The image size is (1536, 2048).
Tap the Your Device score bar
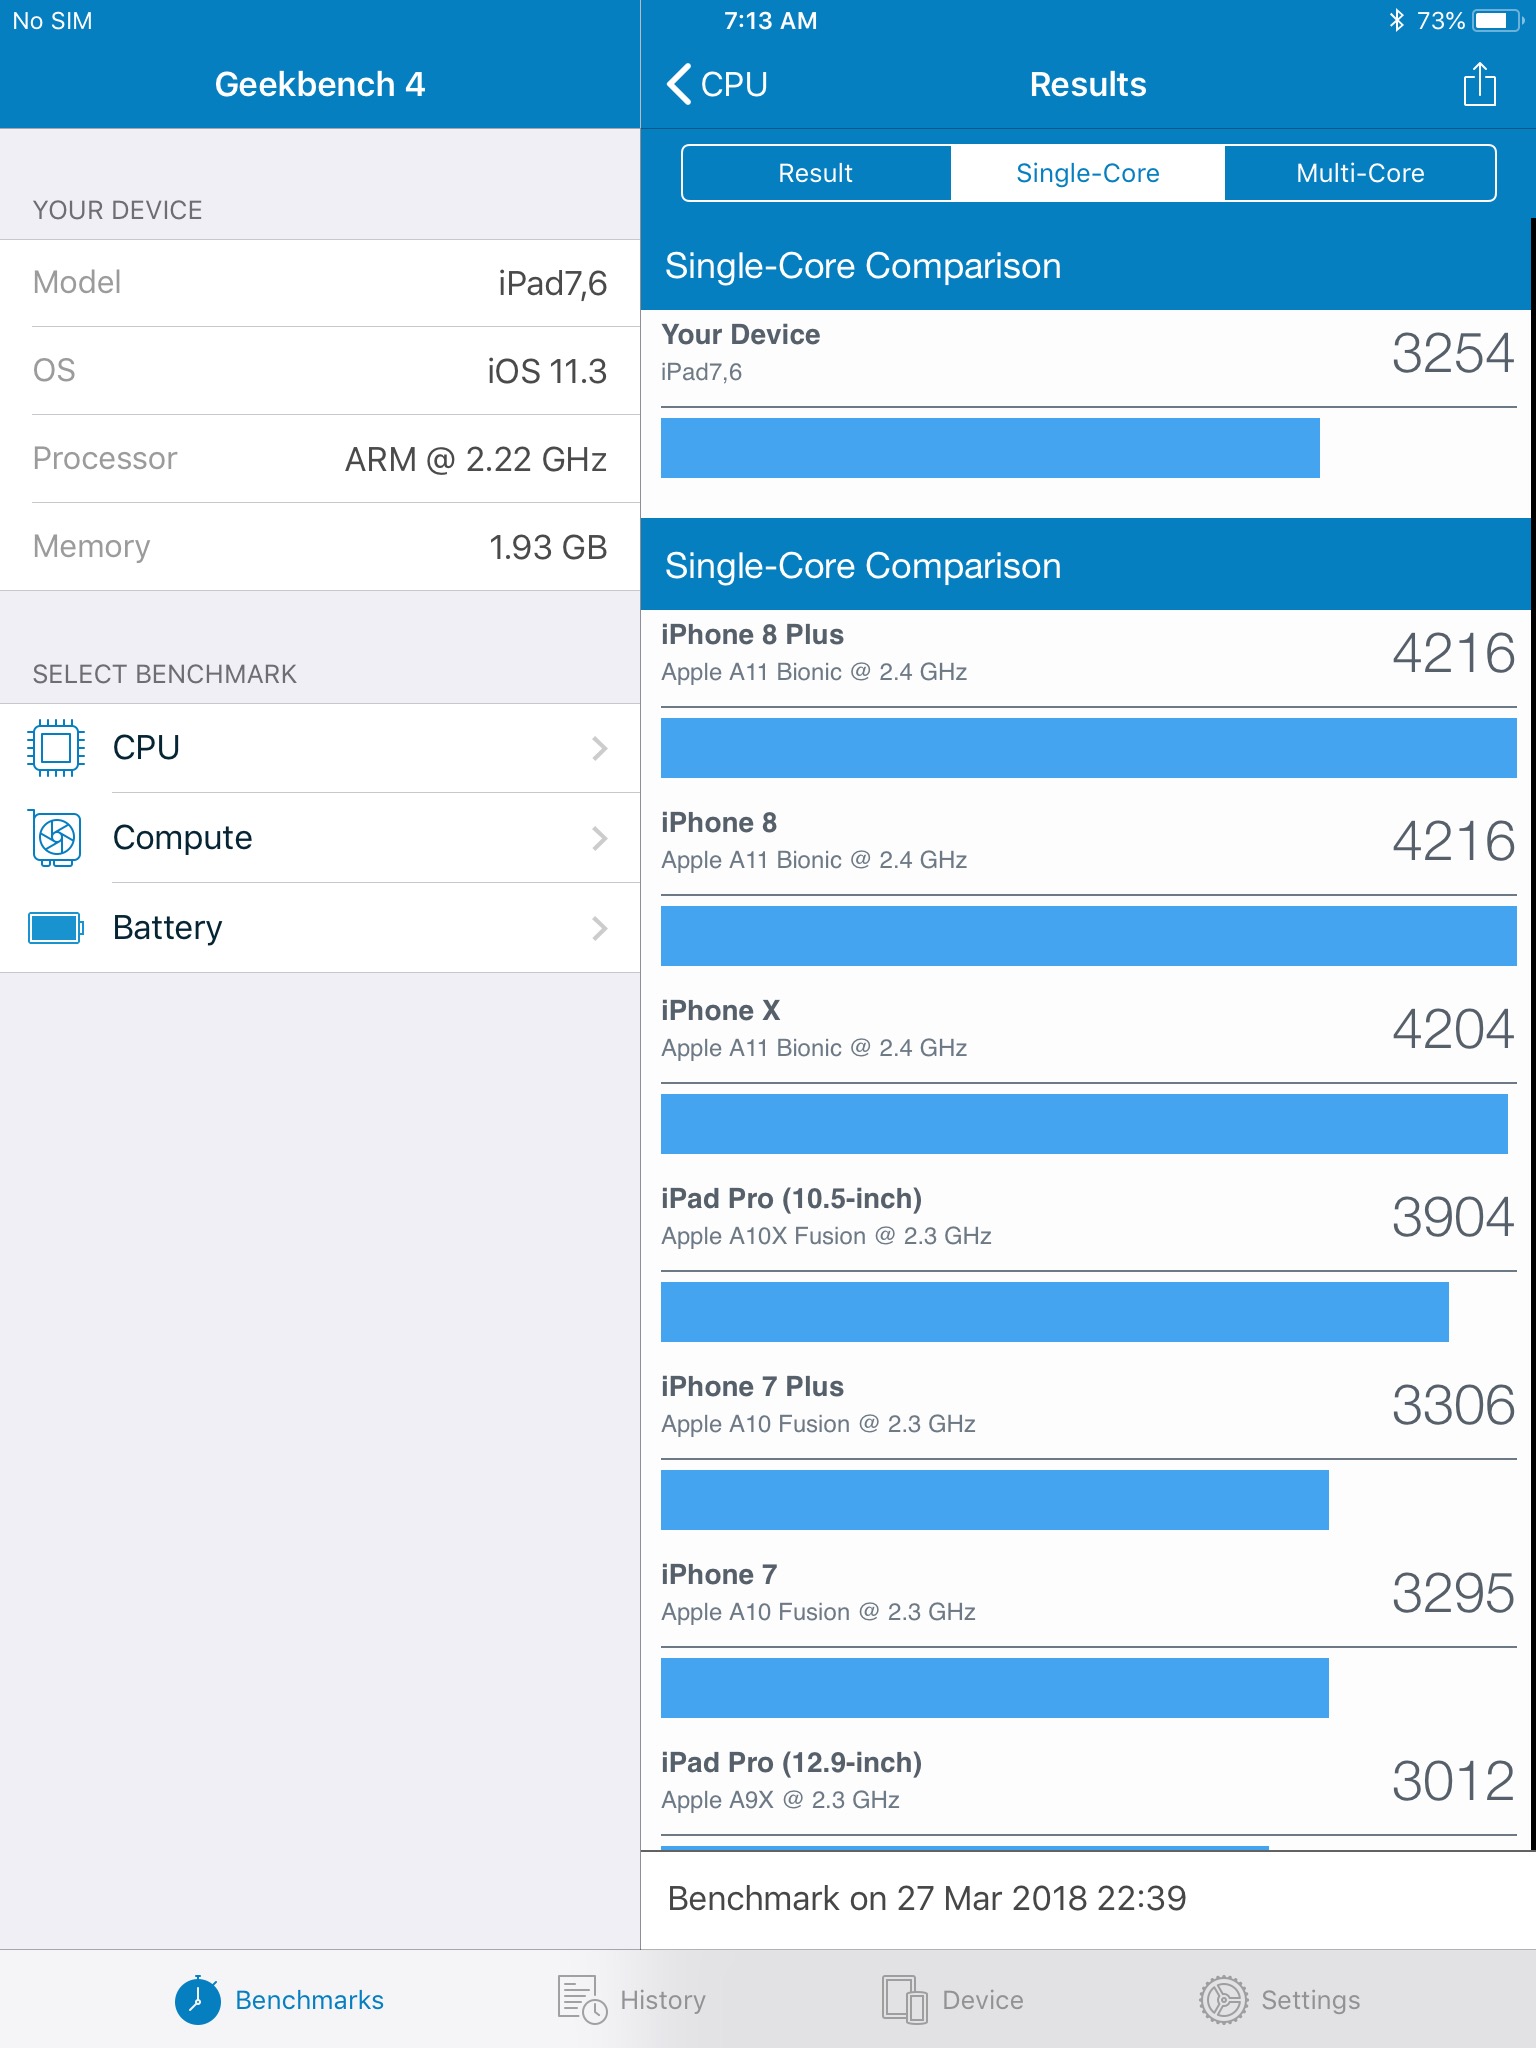click(x=990, y=448)
